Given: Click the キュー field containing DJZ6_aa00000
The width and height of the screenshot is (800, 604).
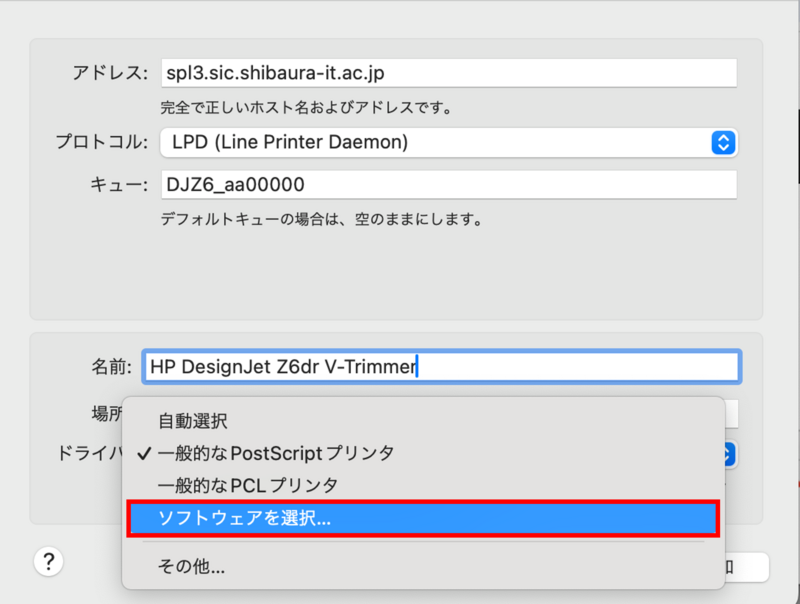Looking at the screenshot, I should 448,185.
